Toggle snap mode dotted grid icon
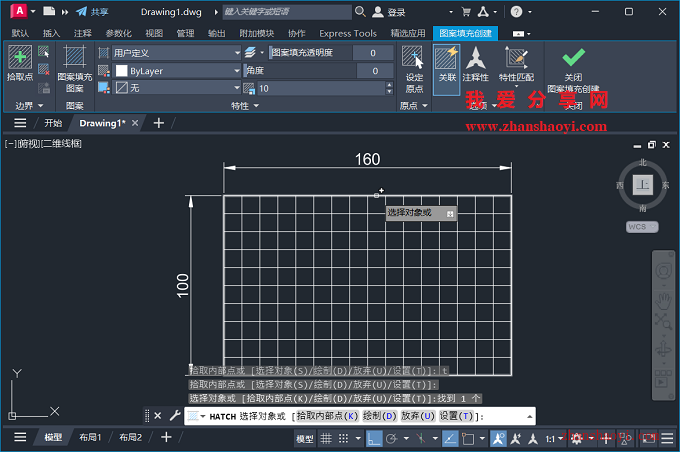The width and height of the screenshot is (680, 452). coord(343,439)
